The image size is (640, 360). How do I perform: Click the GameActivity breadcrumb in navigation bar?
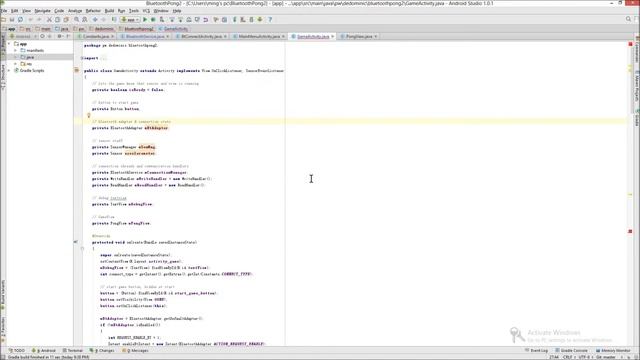point(173,29)
